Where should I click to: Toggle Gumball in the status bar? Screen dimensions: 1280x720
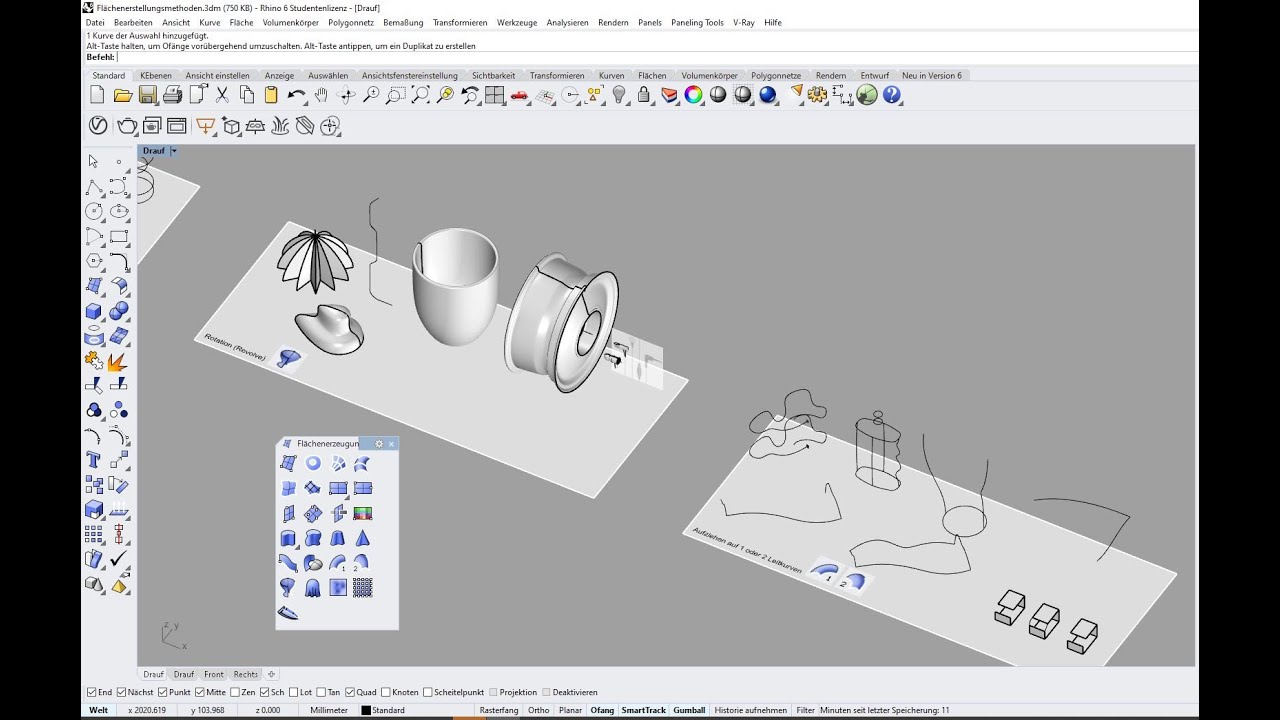tap(689, 710)
